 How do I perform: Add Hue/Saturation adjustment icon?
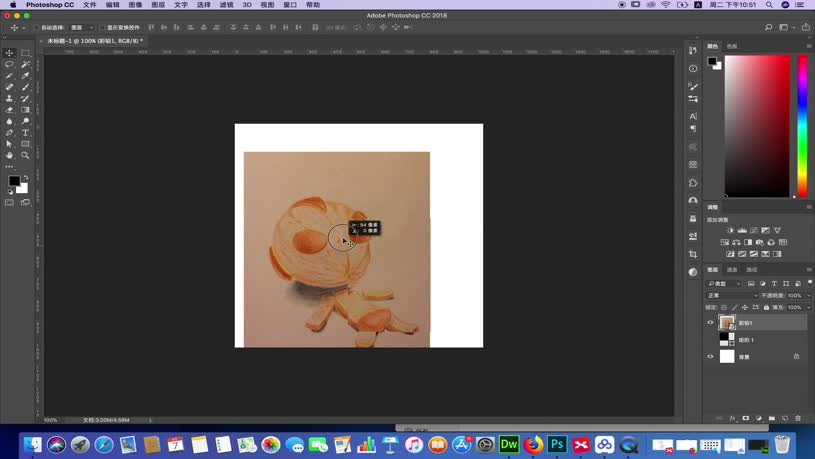click(725, 242)
